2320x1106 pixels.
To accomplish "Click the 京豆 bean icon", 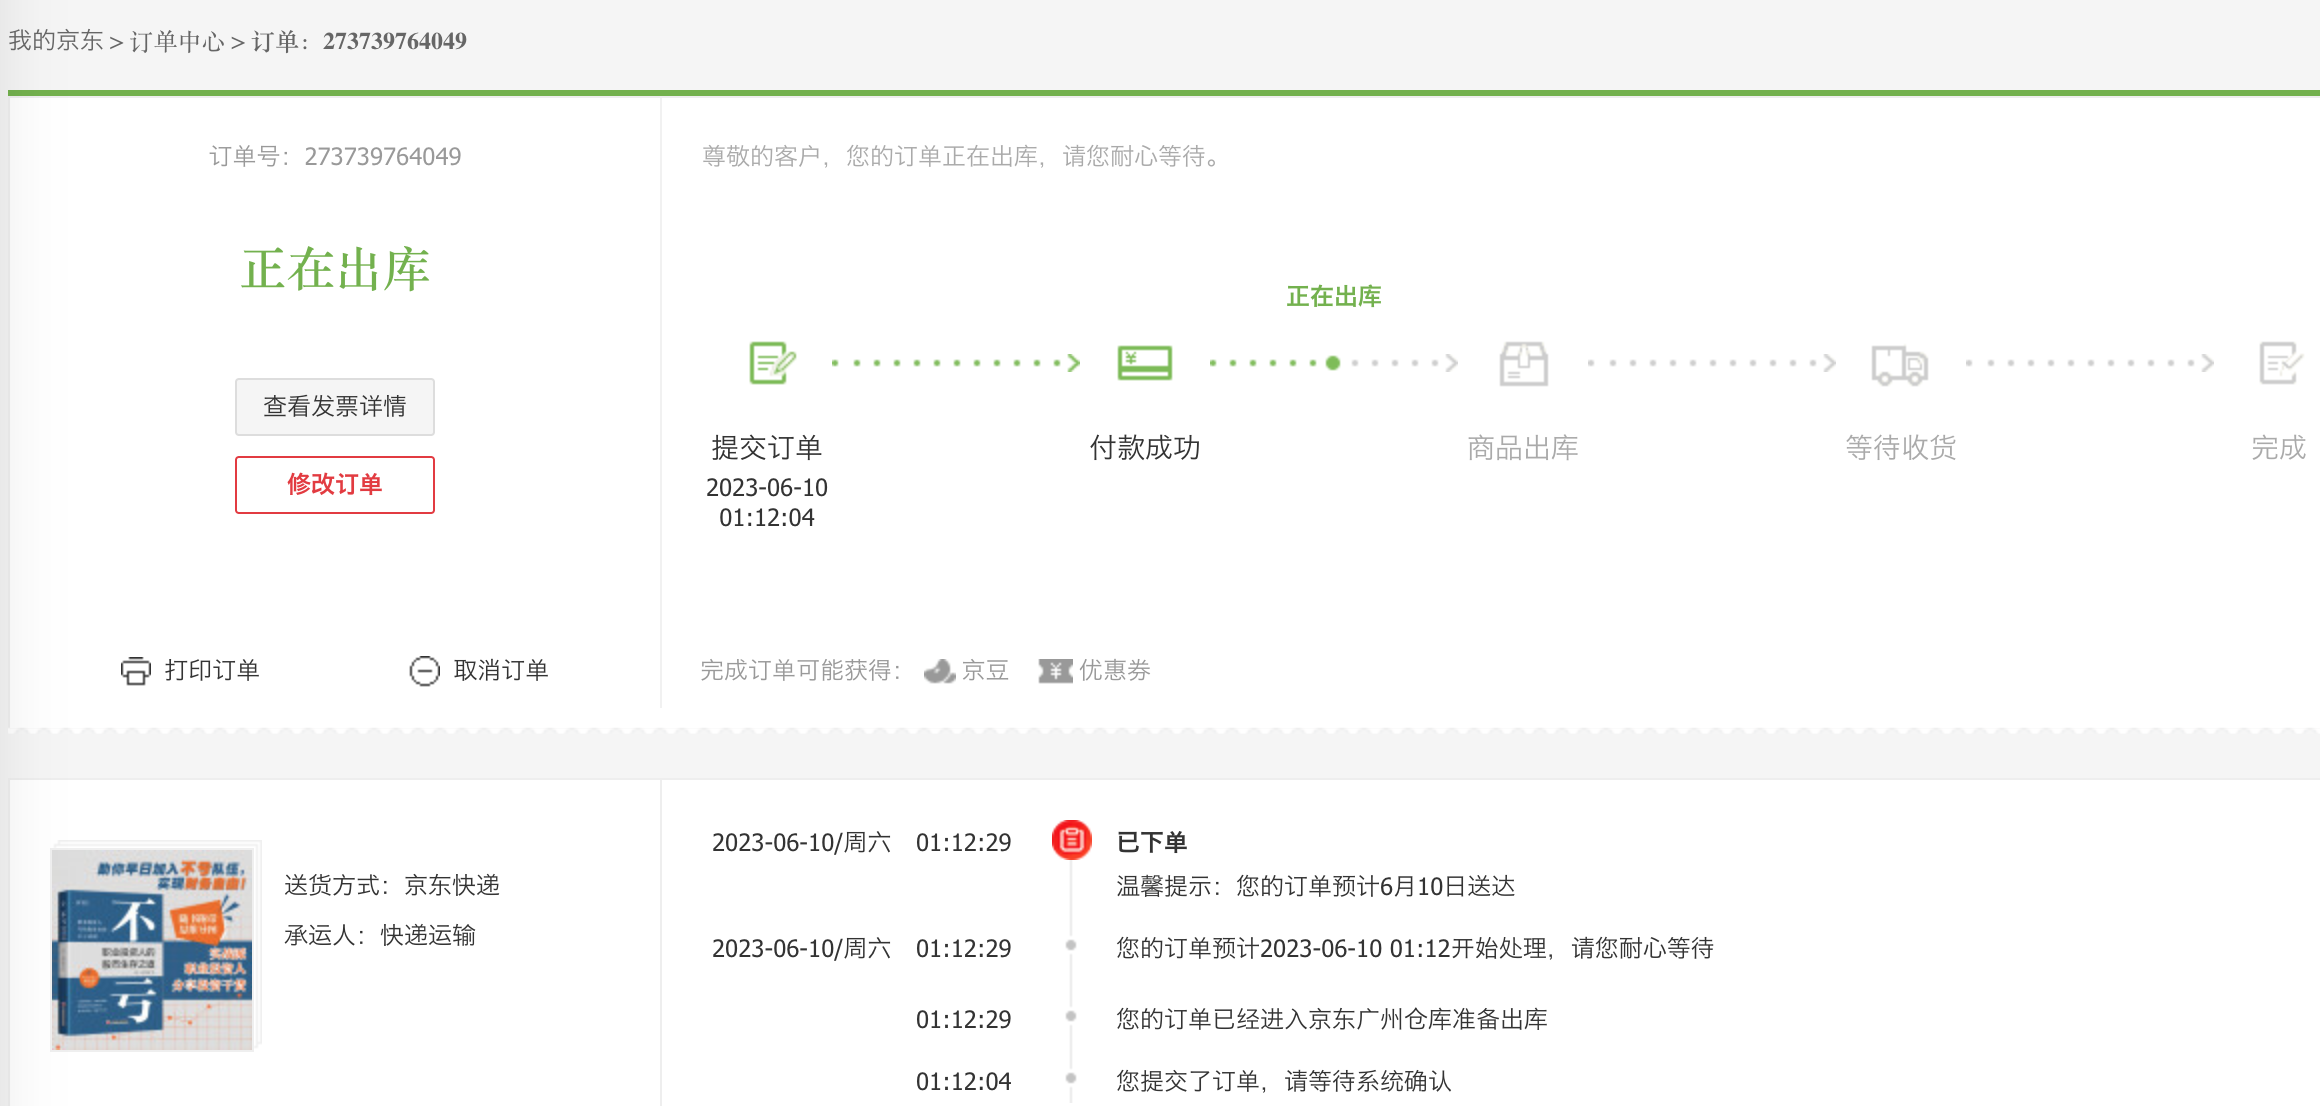I will tap(939, 671).
